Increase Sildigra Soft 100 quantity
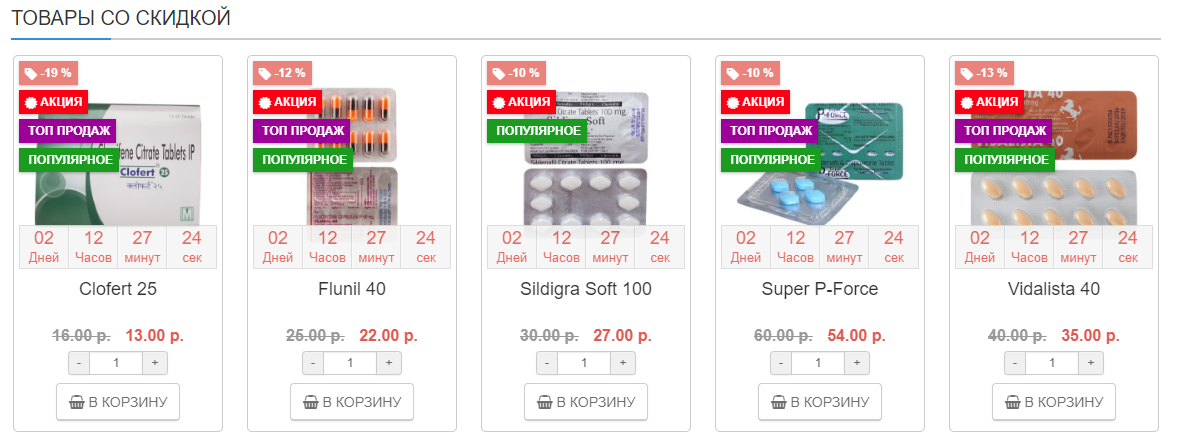The image size is (1177, 448). (x=623, y=363)
